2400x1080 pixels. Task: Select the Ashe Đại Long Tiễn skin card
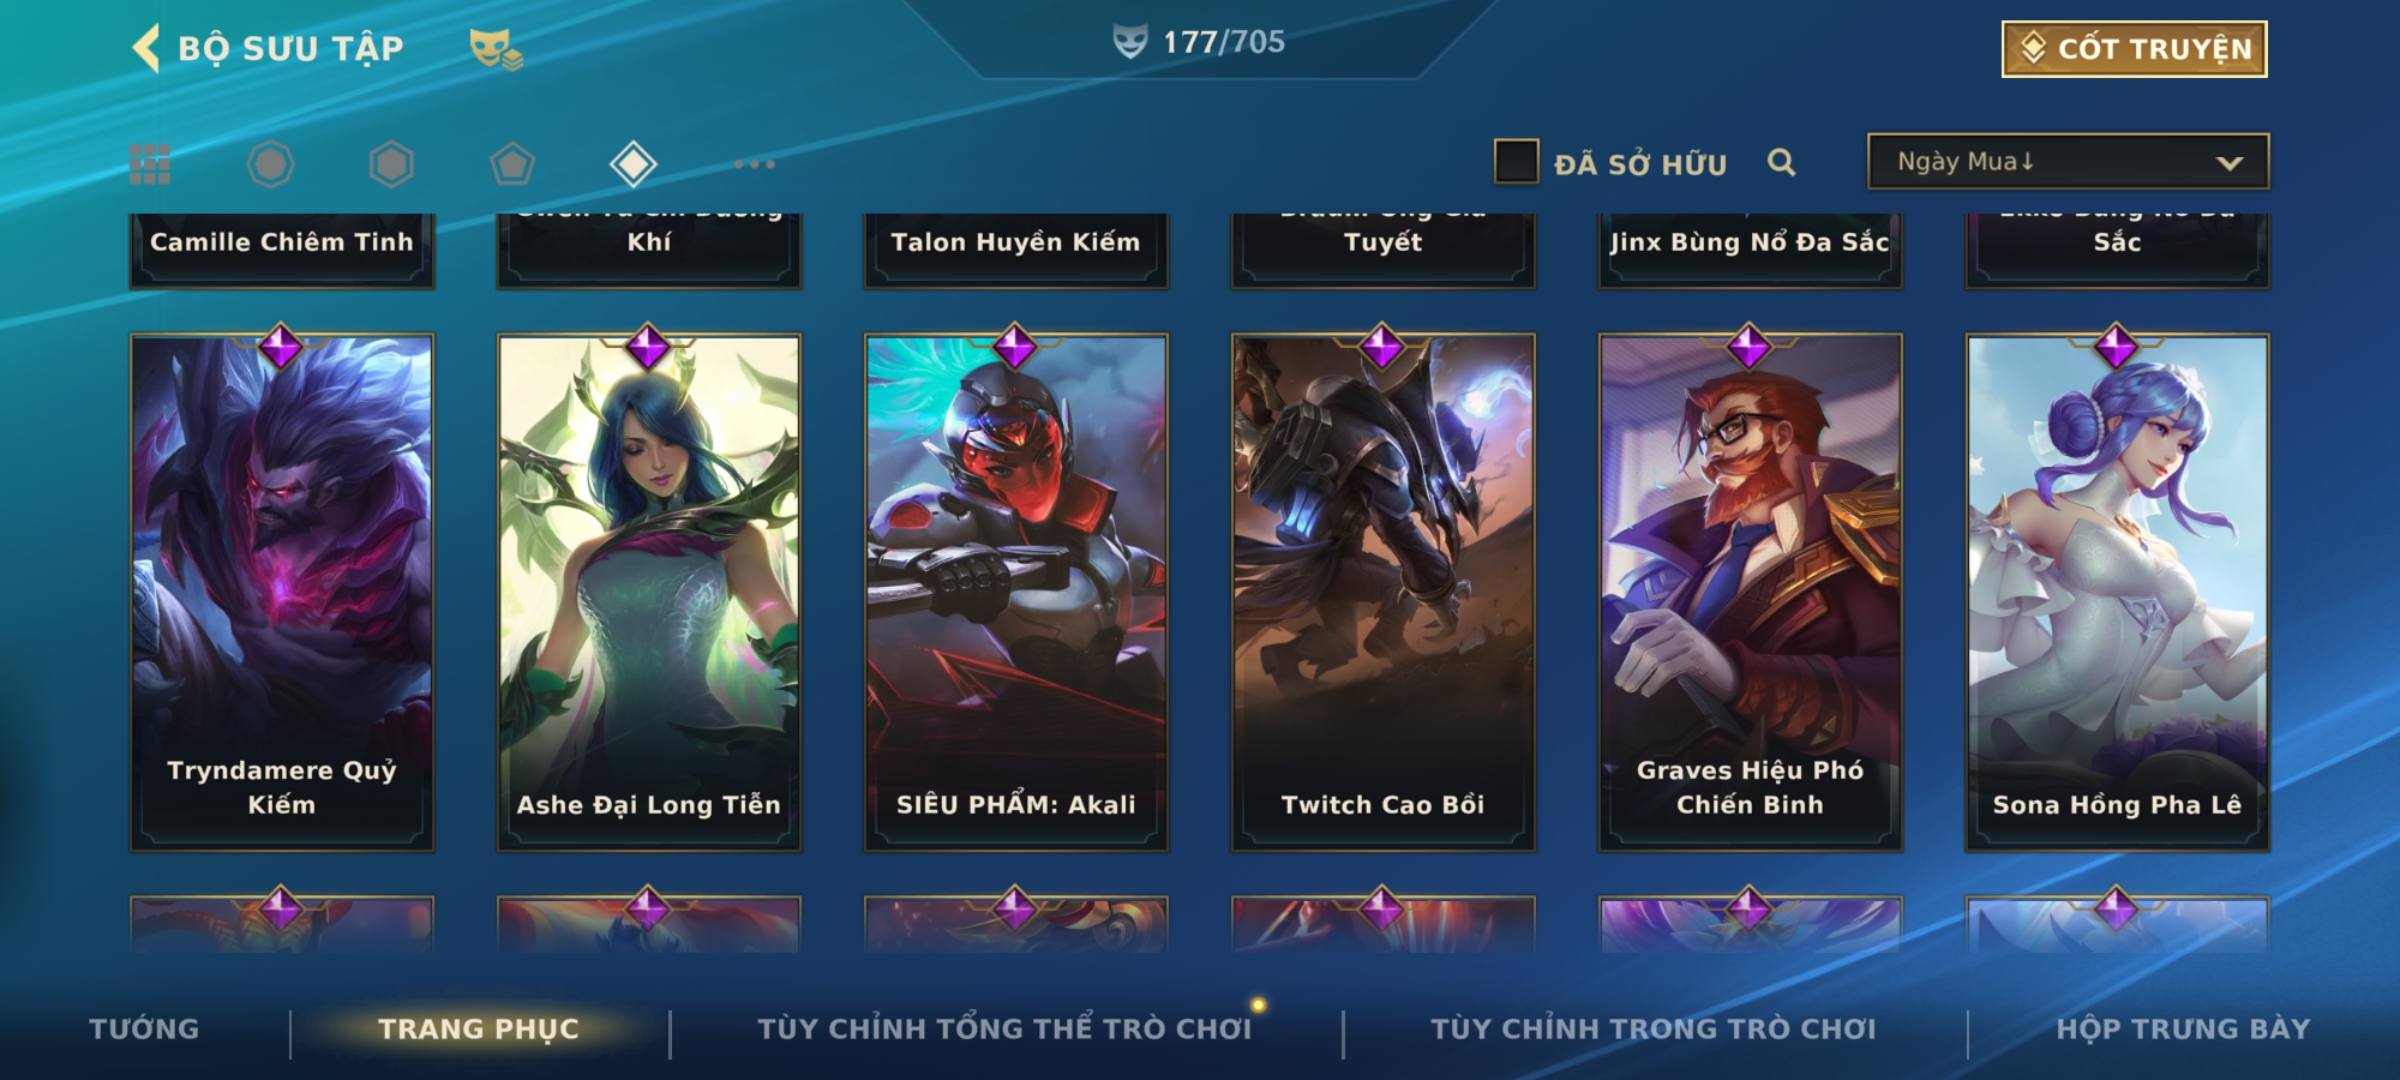click(649, 592)
